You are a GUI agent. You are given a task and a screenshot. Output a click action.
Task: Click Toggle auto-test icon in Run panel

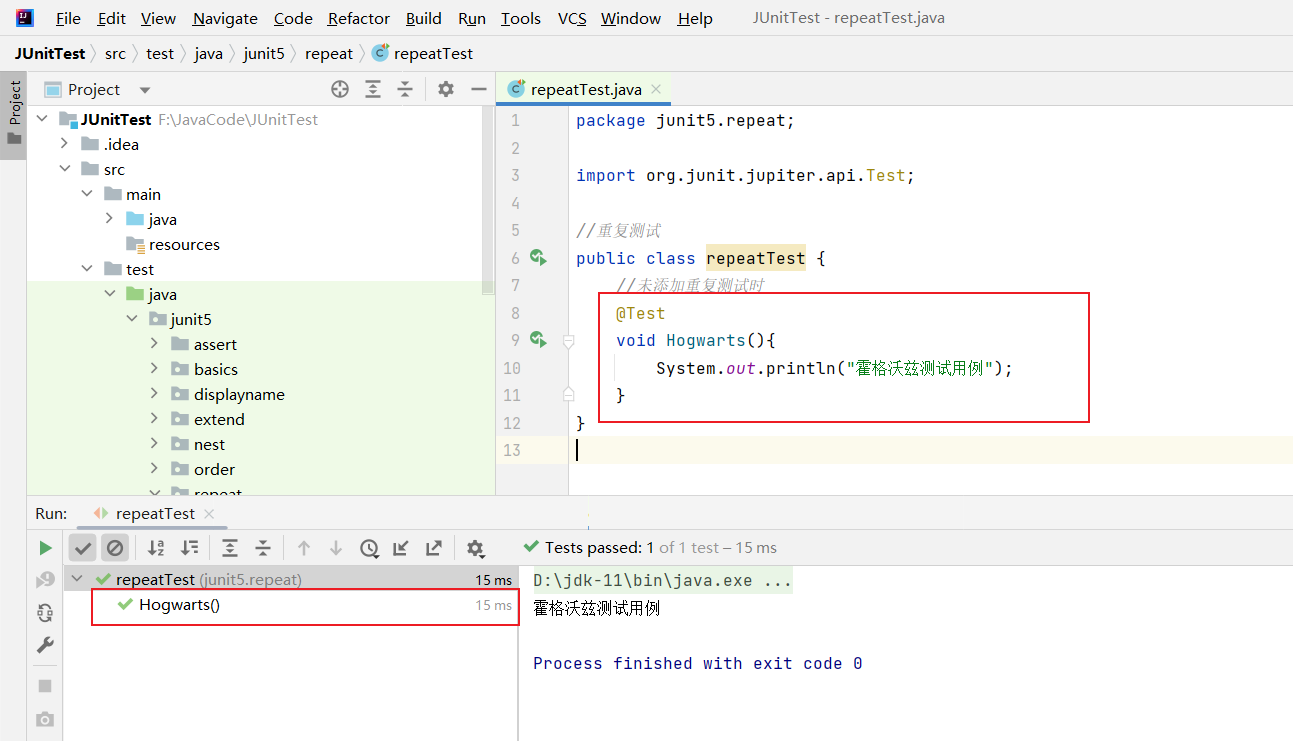[x=45, y=613]
